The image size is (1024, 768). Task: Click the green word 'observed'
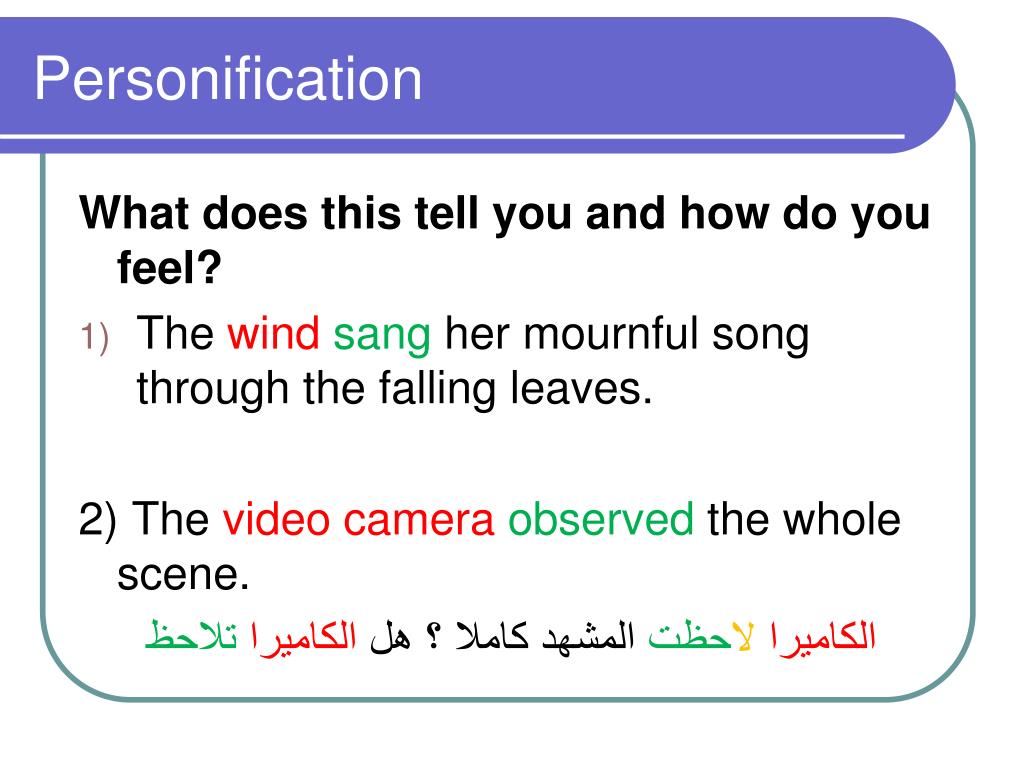601,520
